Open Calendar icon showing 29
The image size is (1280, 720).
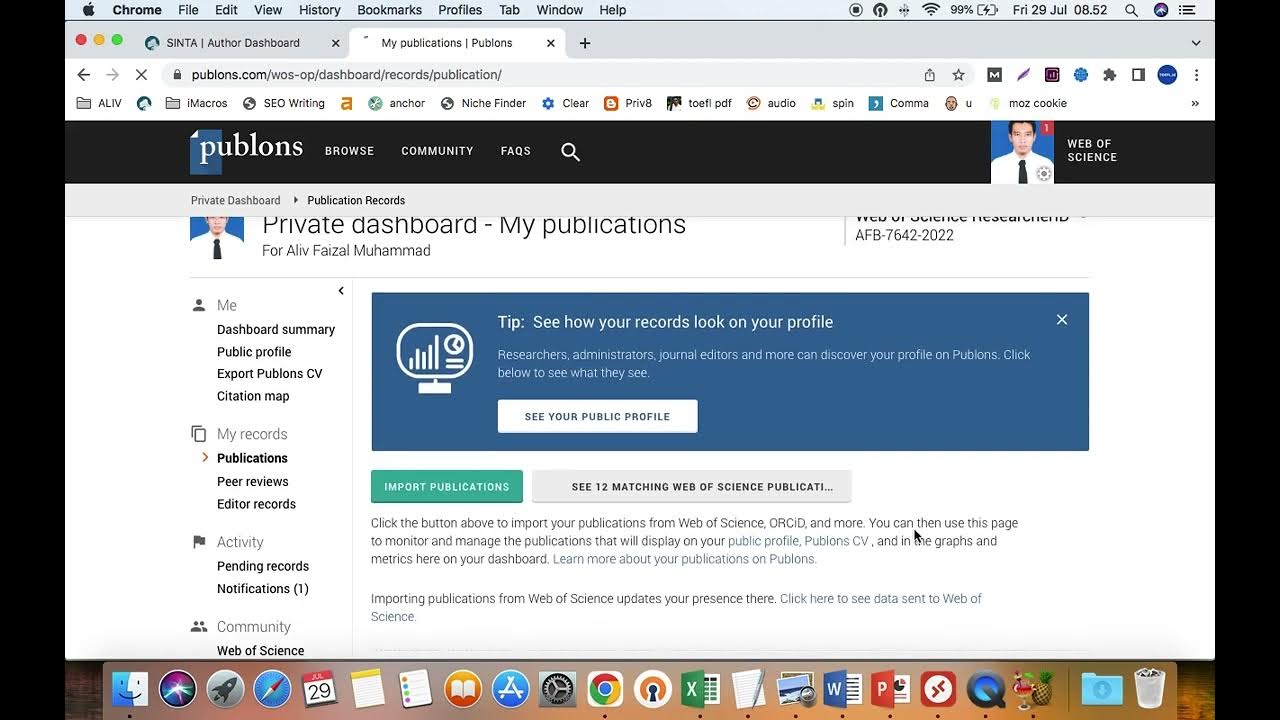[x=320, y=689]
